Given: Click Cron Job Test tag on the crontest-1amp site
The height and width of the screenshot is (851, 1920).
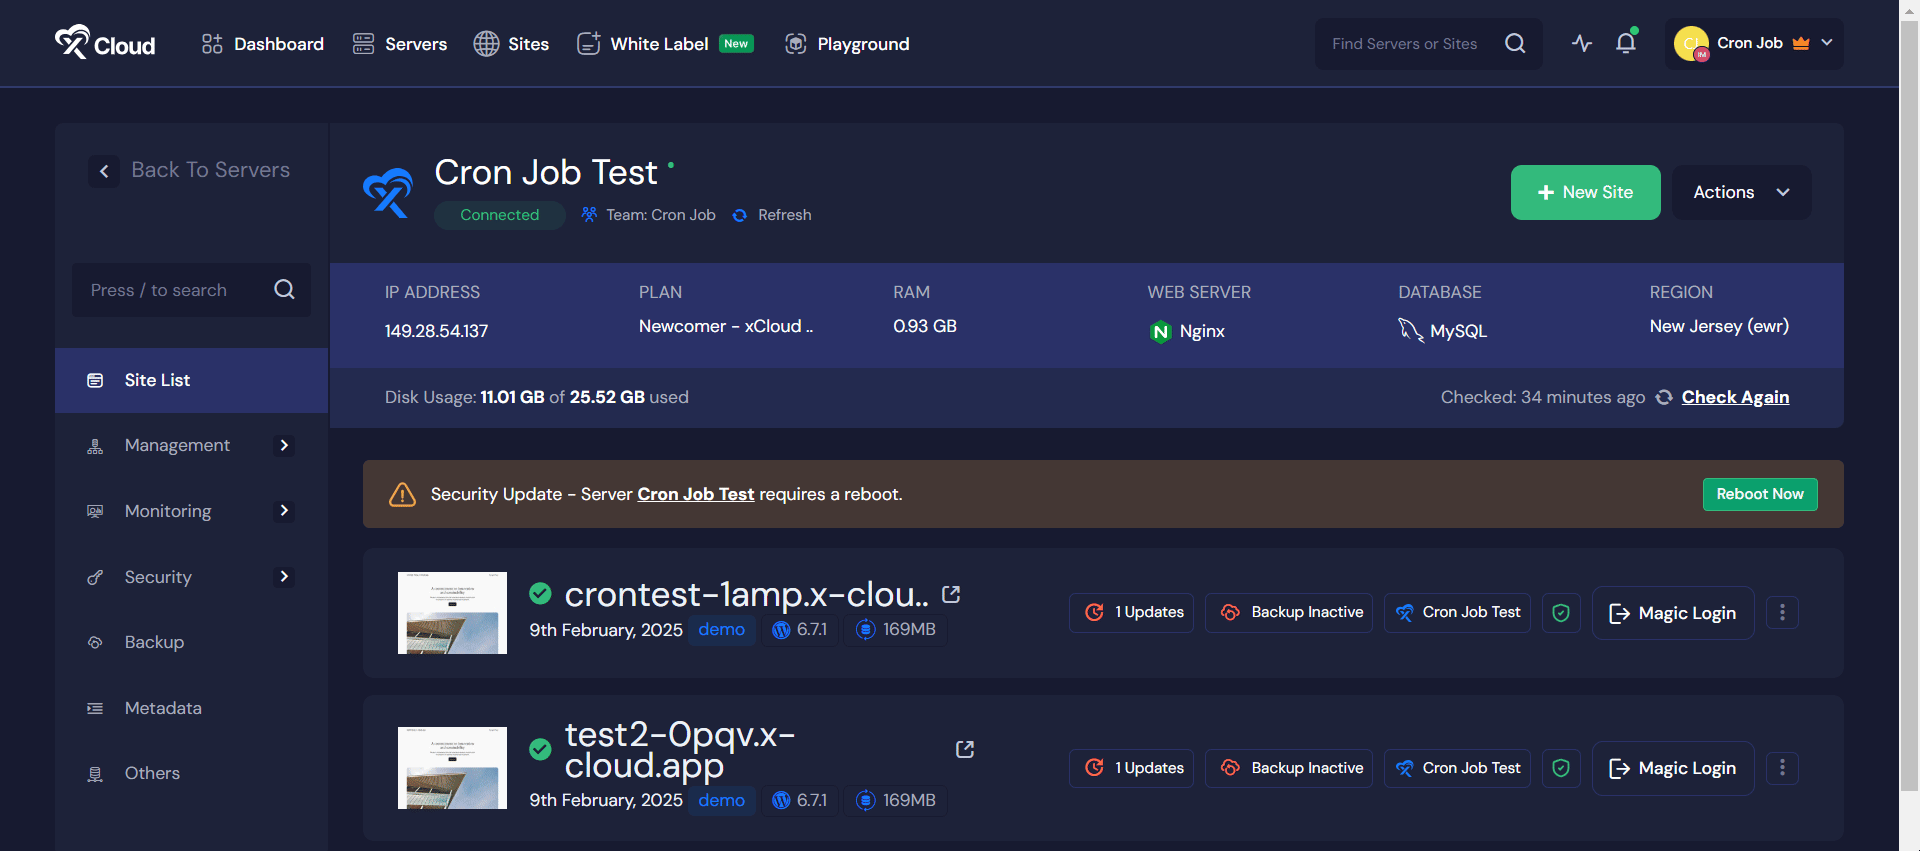Looking at the screenshot, I should tap(1457, 612).
